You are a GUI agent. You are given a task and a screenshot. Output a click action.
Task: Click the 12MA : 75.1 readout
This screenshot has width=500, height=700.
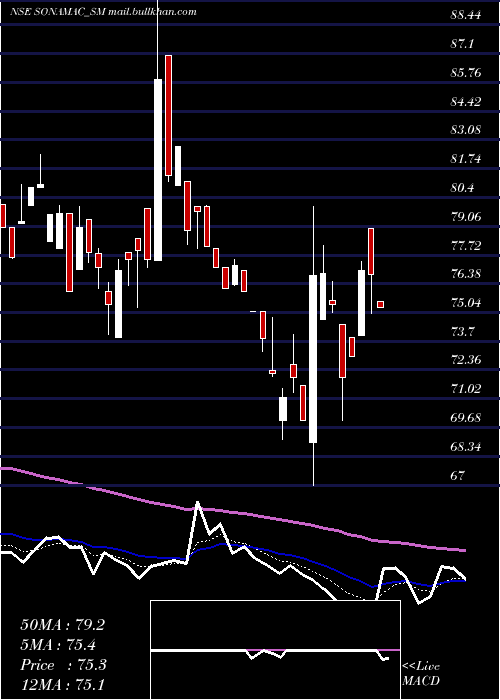coord(62,685)
